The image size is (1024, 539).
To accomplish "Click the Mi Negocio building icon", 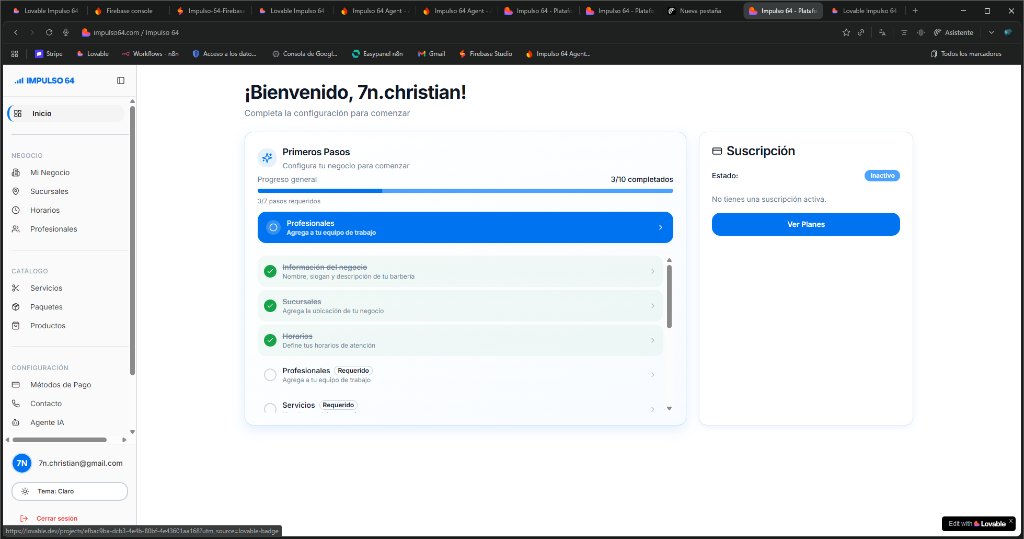I will pos(16,173).
